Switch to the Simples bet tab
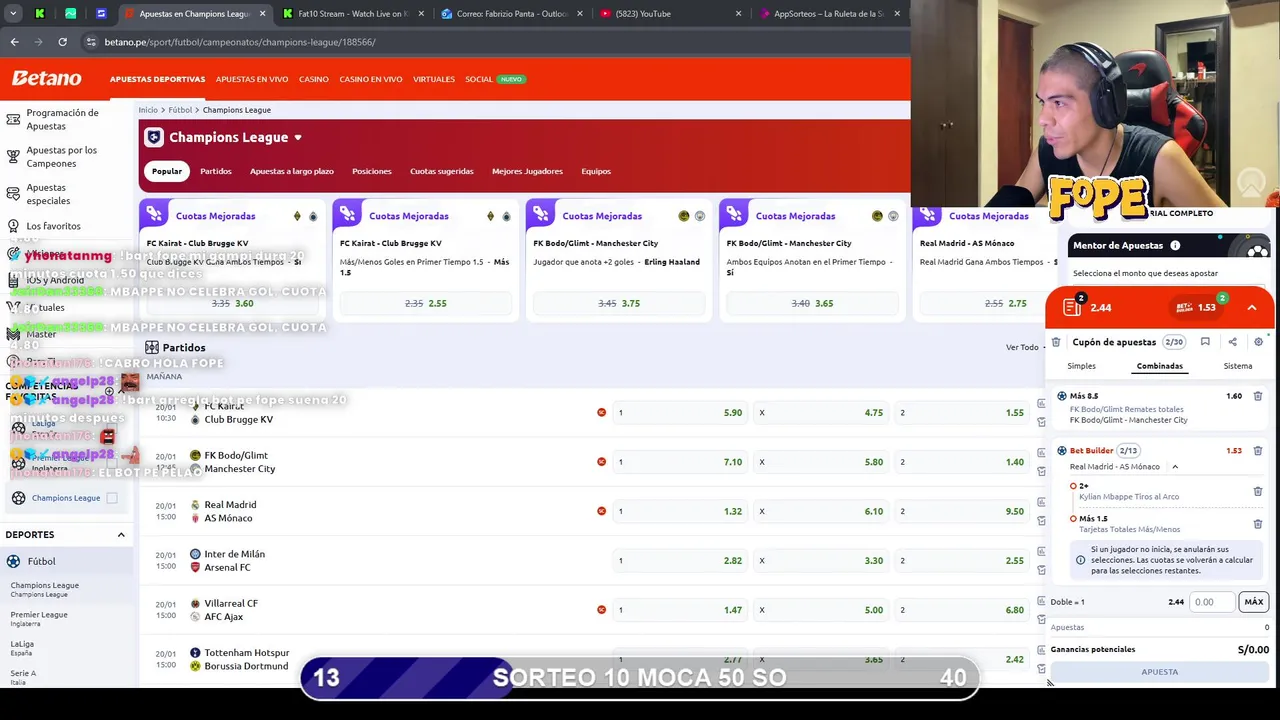This screenshot has width=1280, height=720. pos(1081,366)
